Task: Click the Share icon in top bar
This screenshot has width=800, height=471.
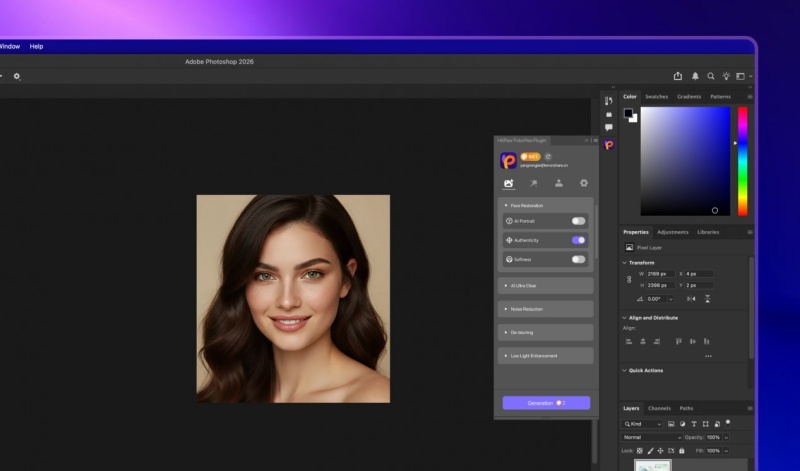Action: [678, 76]
